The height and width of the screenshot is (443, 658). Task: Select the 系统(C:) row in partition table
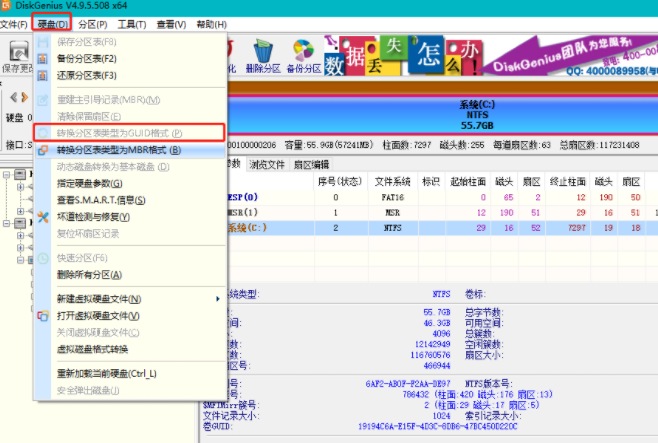pyautogui.click(x=443, y=228)
